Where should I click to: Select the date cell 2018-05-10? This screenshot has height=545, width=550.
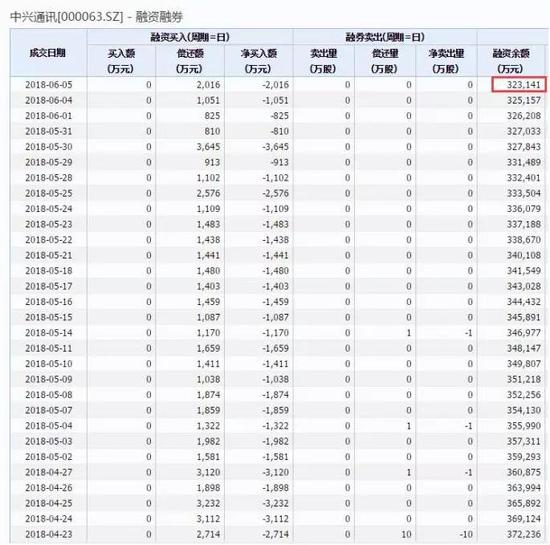(x=48, y=364)
